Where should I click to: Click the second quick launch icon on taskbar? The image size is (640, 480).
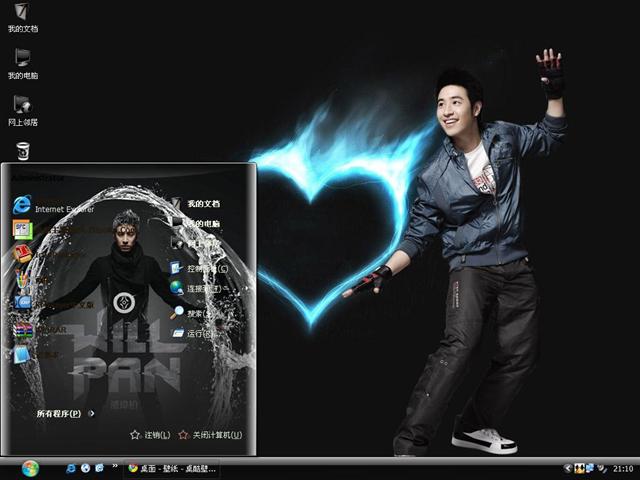click(85, 468)
